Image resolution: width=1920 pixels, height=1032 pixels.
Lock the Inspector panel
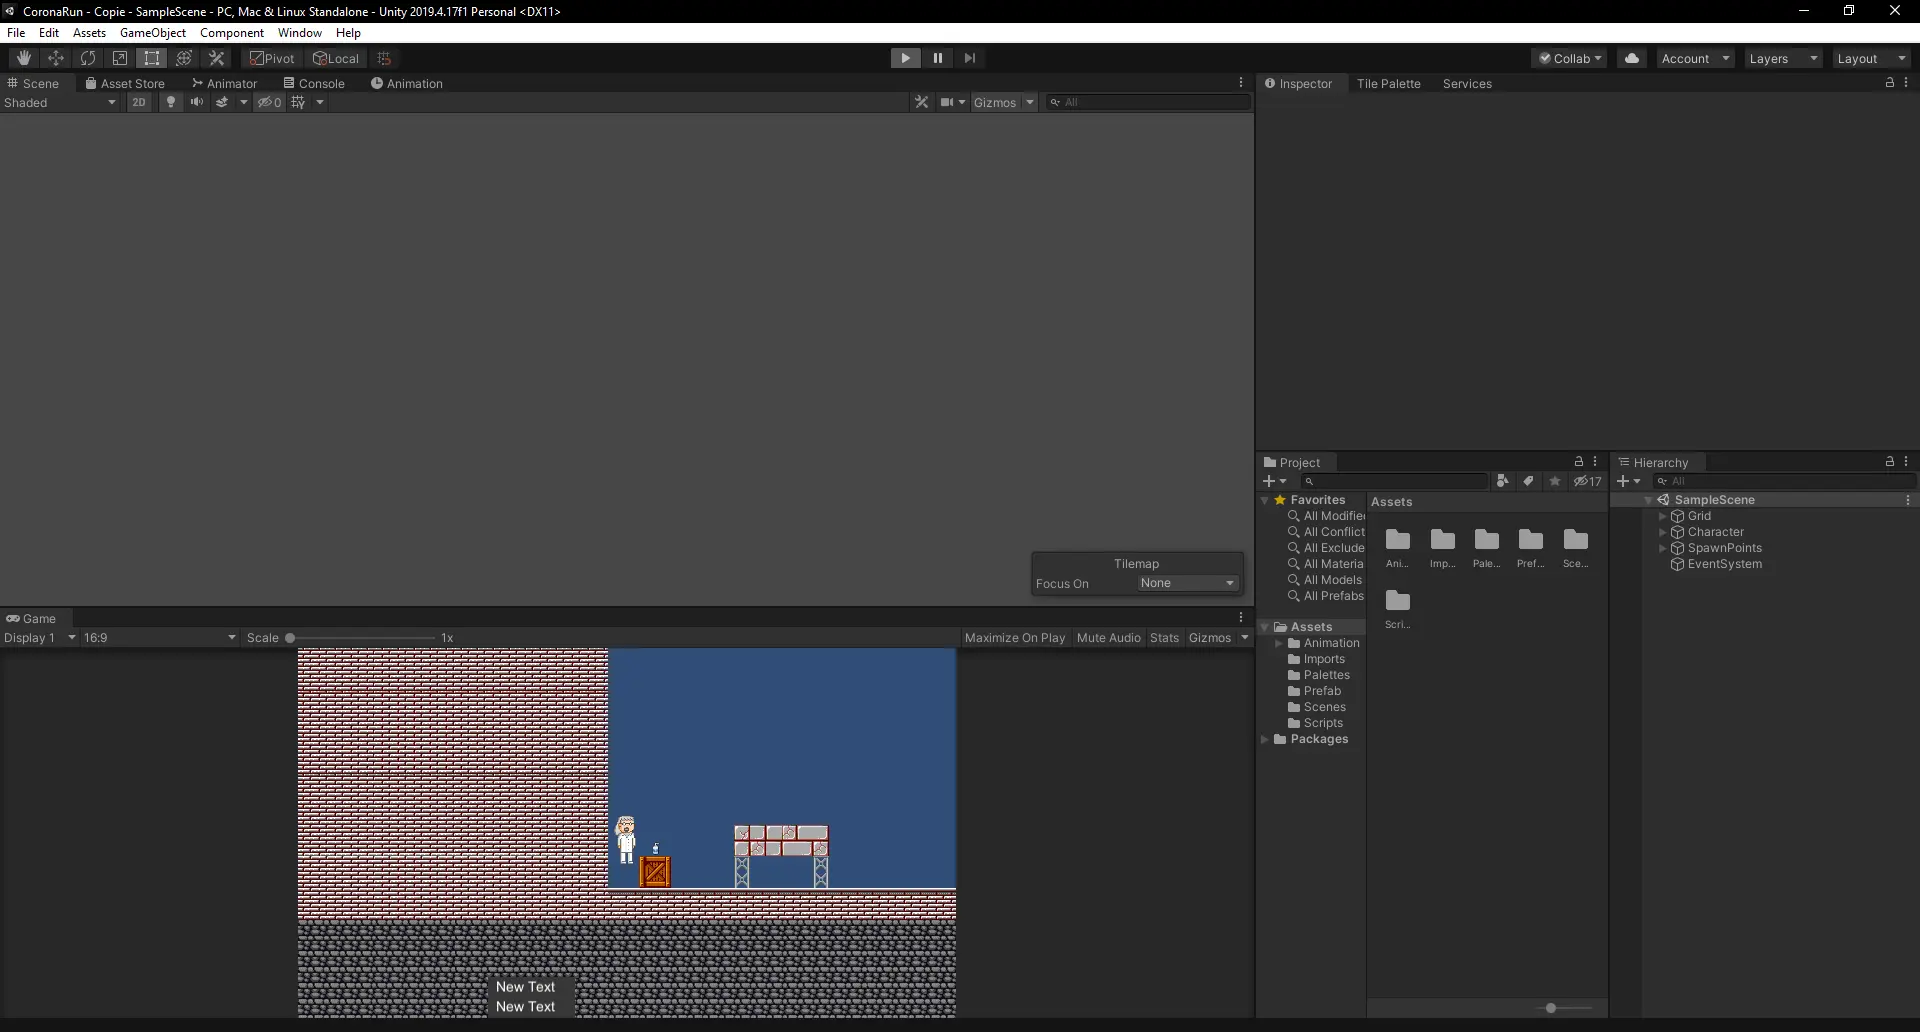click(1890, 82)
